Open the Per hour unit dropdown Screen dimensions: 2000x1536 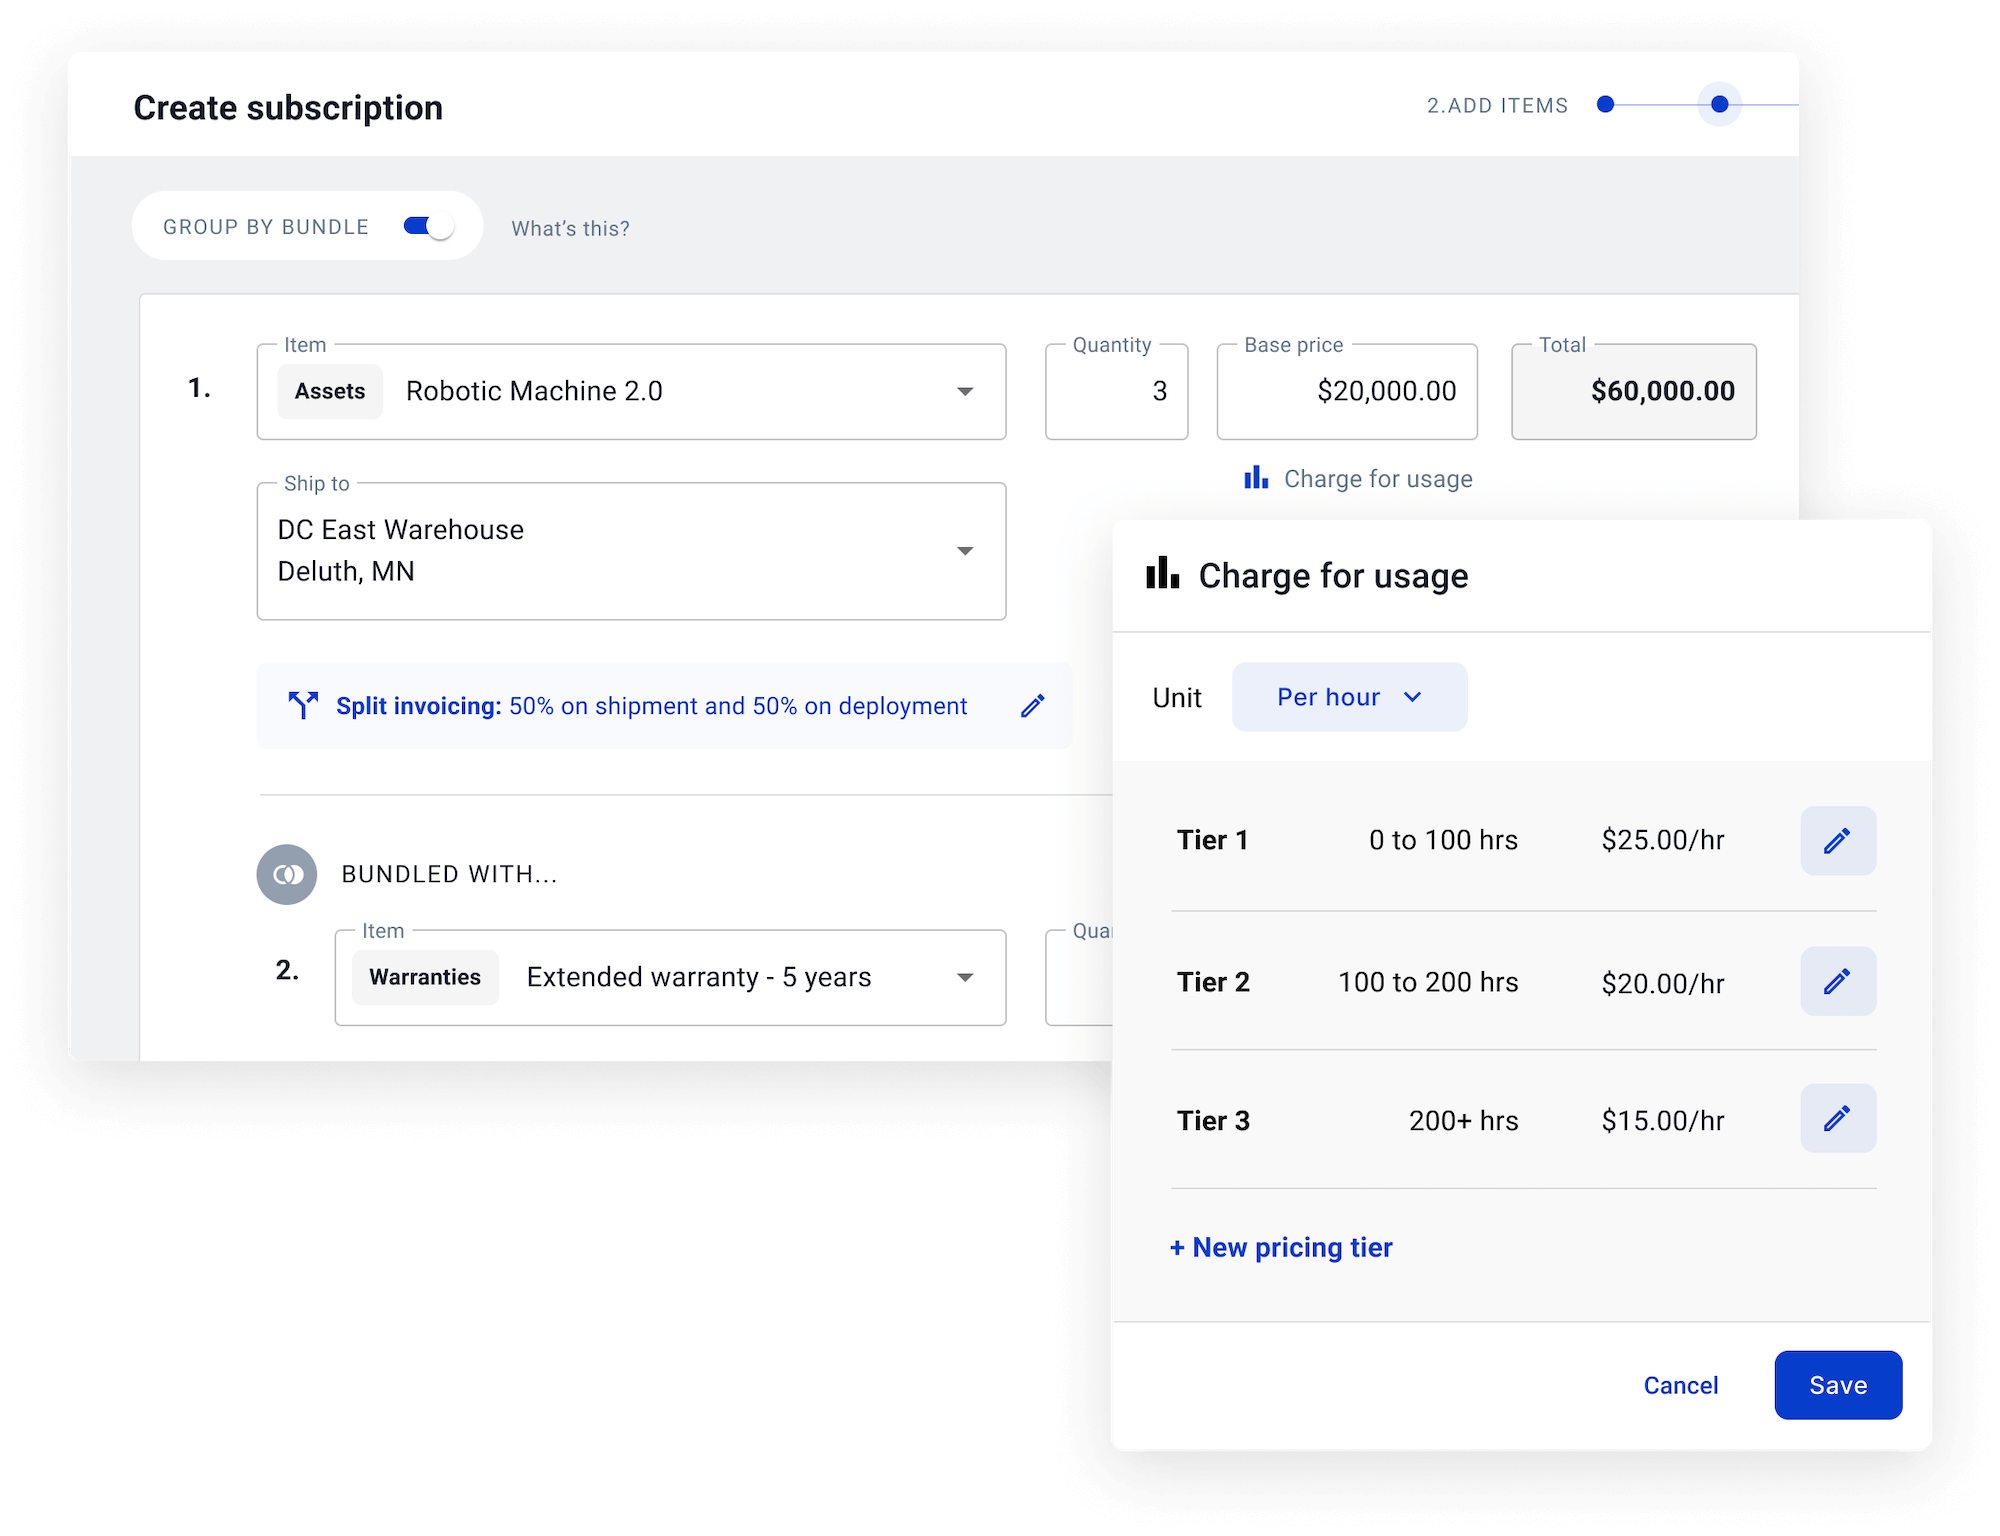pyautogui.click(x=1348, y=697)
